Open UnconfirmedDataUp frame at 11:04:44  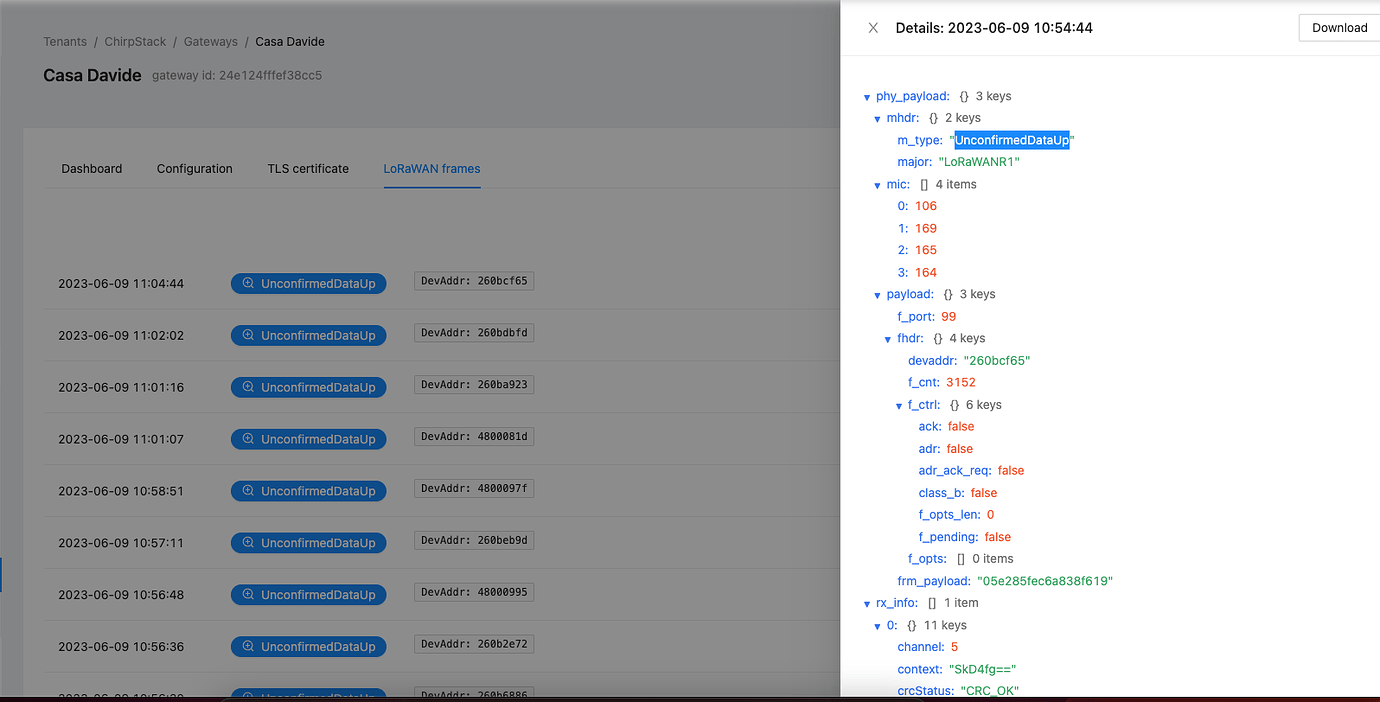(x=308, y=283)
